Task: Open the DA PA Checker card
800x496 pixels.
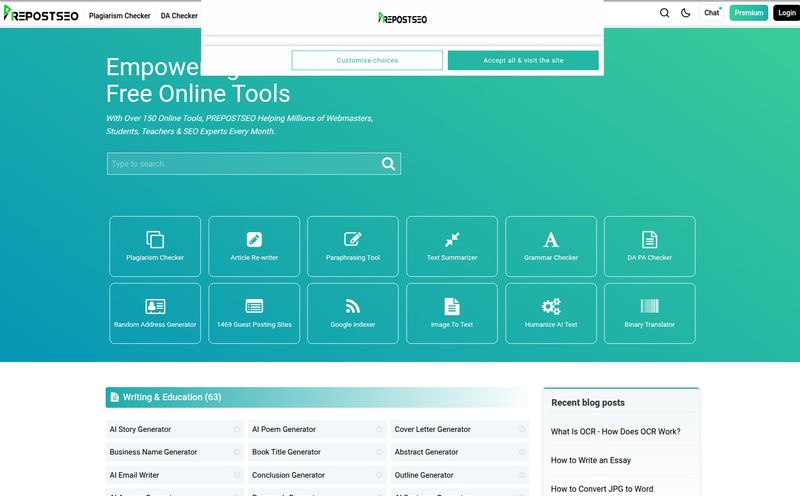Action: point(649,246)
